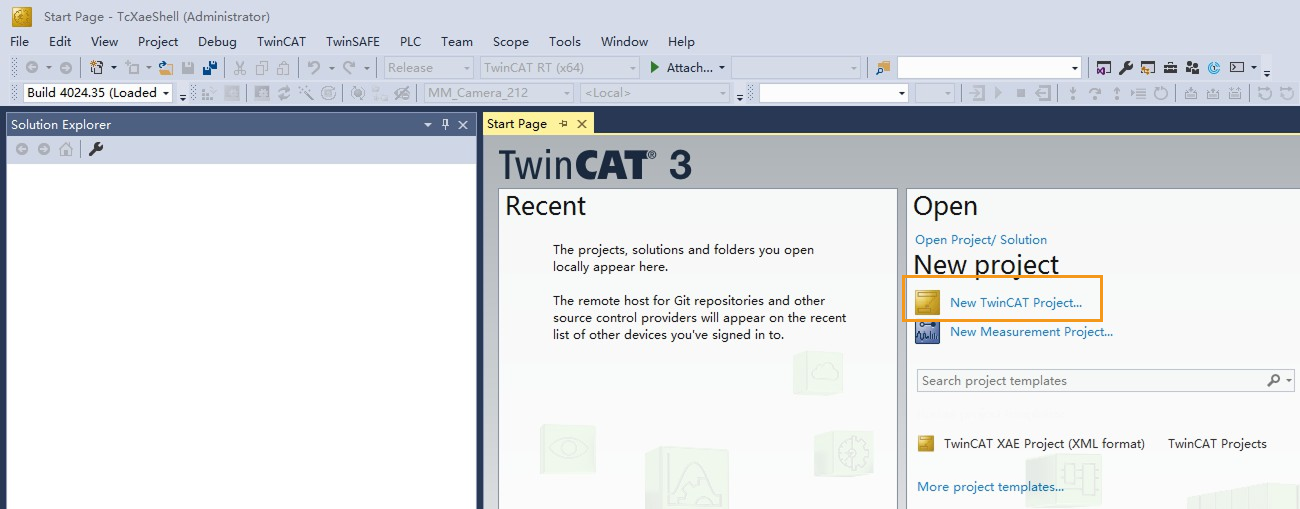This screenshot has height=509, width=1300.
Task: Click the Solution Explorer properties wrench icon
Action: coord(96,149)
